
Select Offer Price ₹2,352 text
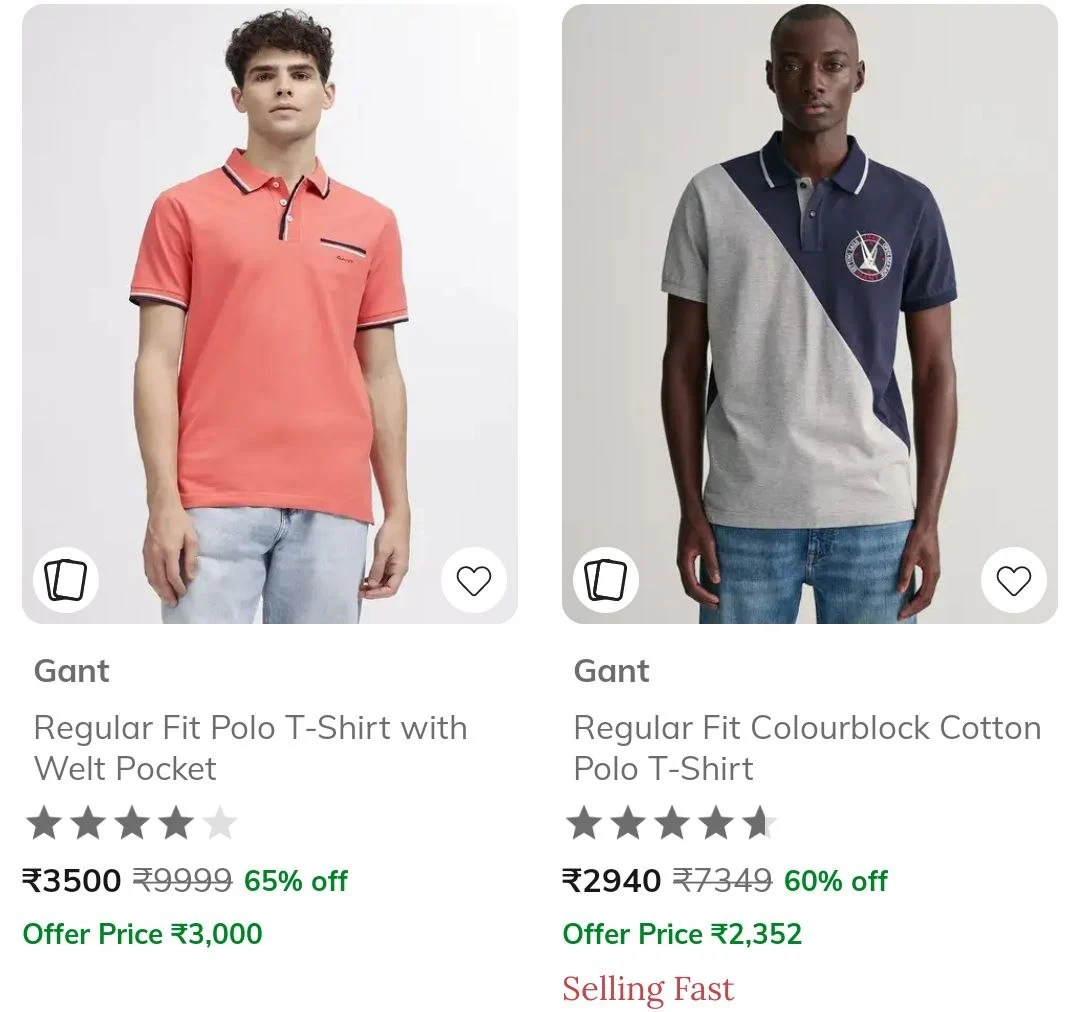pos(682,934)
